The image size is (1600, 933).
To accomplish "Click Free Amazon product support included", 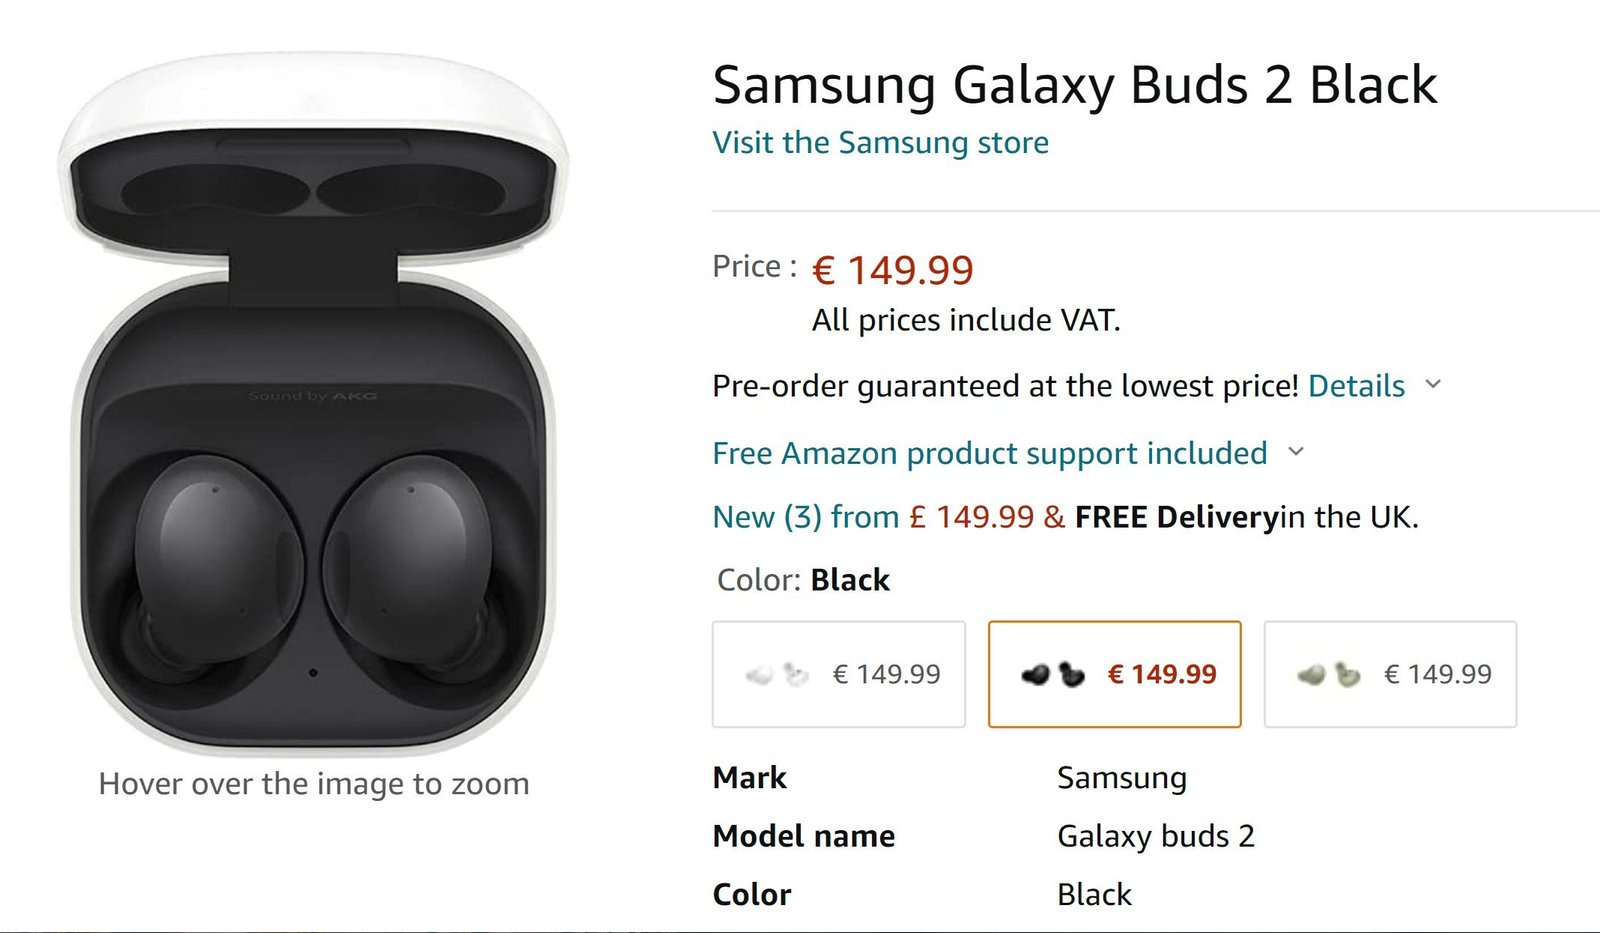I will click(x=989, y=453).
